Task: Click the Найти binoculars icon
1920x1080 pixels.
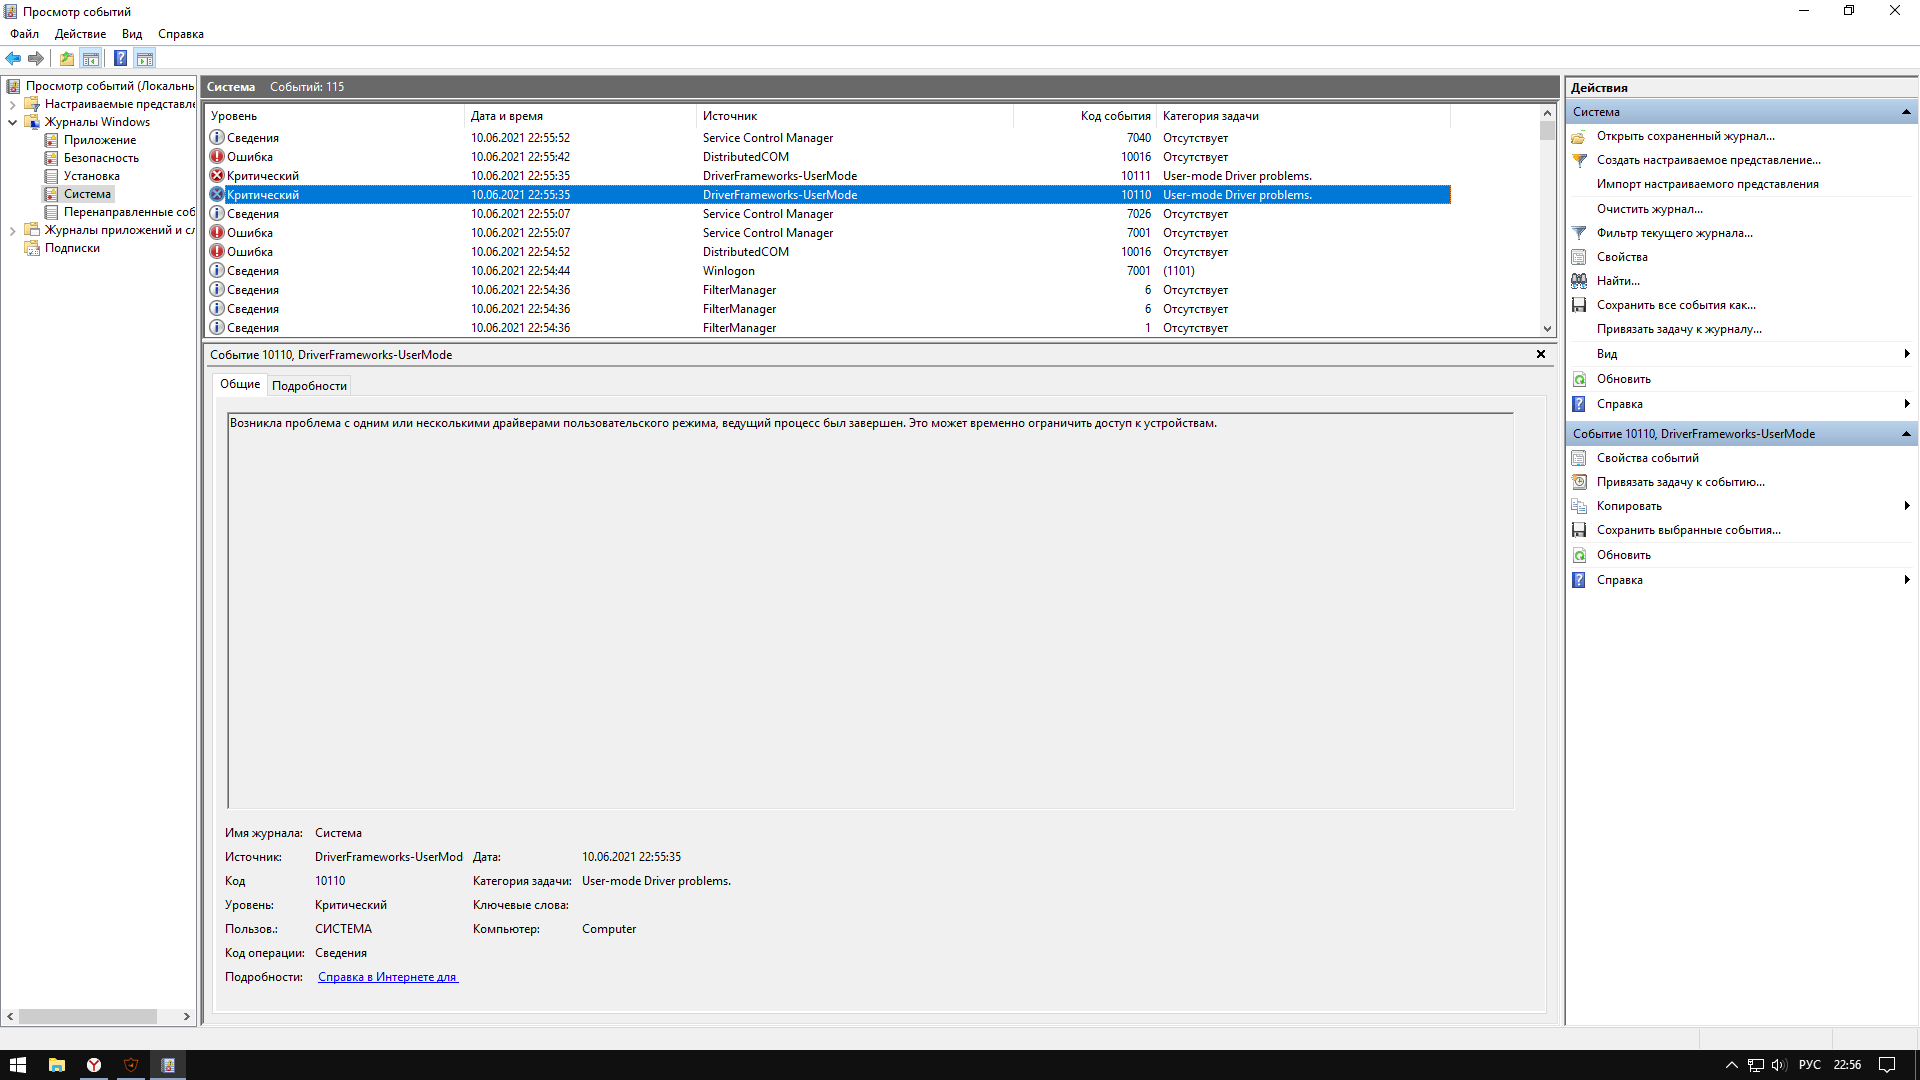Action: 1579,281
